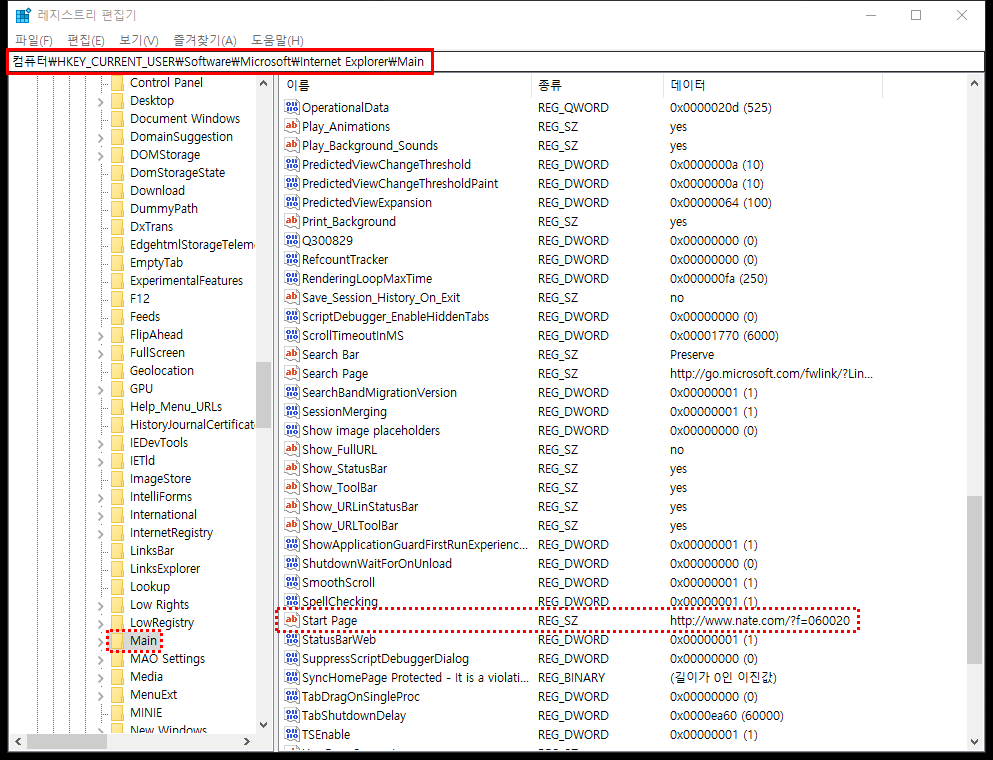Click the Print_Background string icon
This screenshot has width=993, height=760.
291,221
